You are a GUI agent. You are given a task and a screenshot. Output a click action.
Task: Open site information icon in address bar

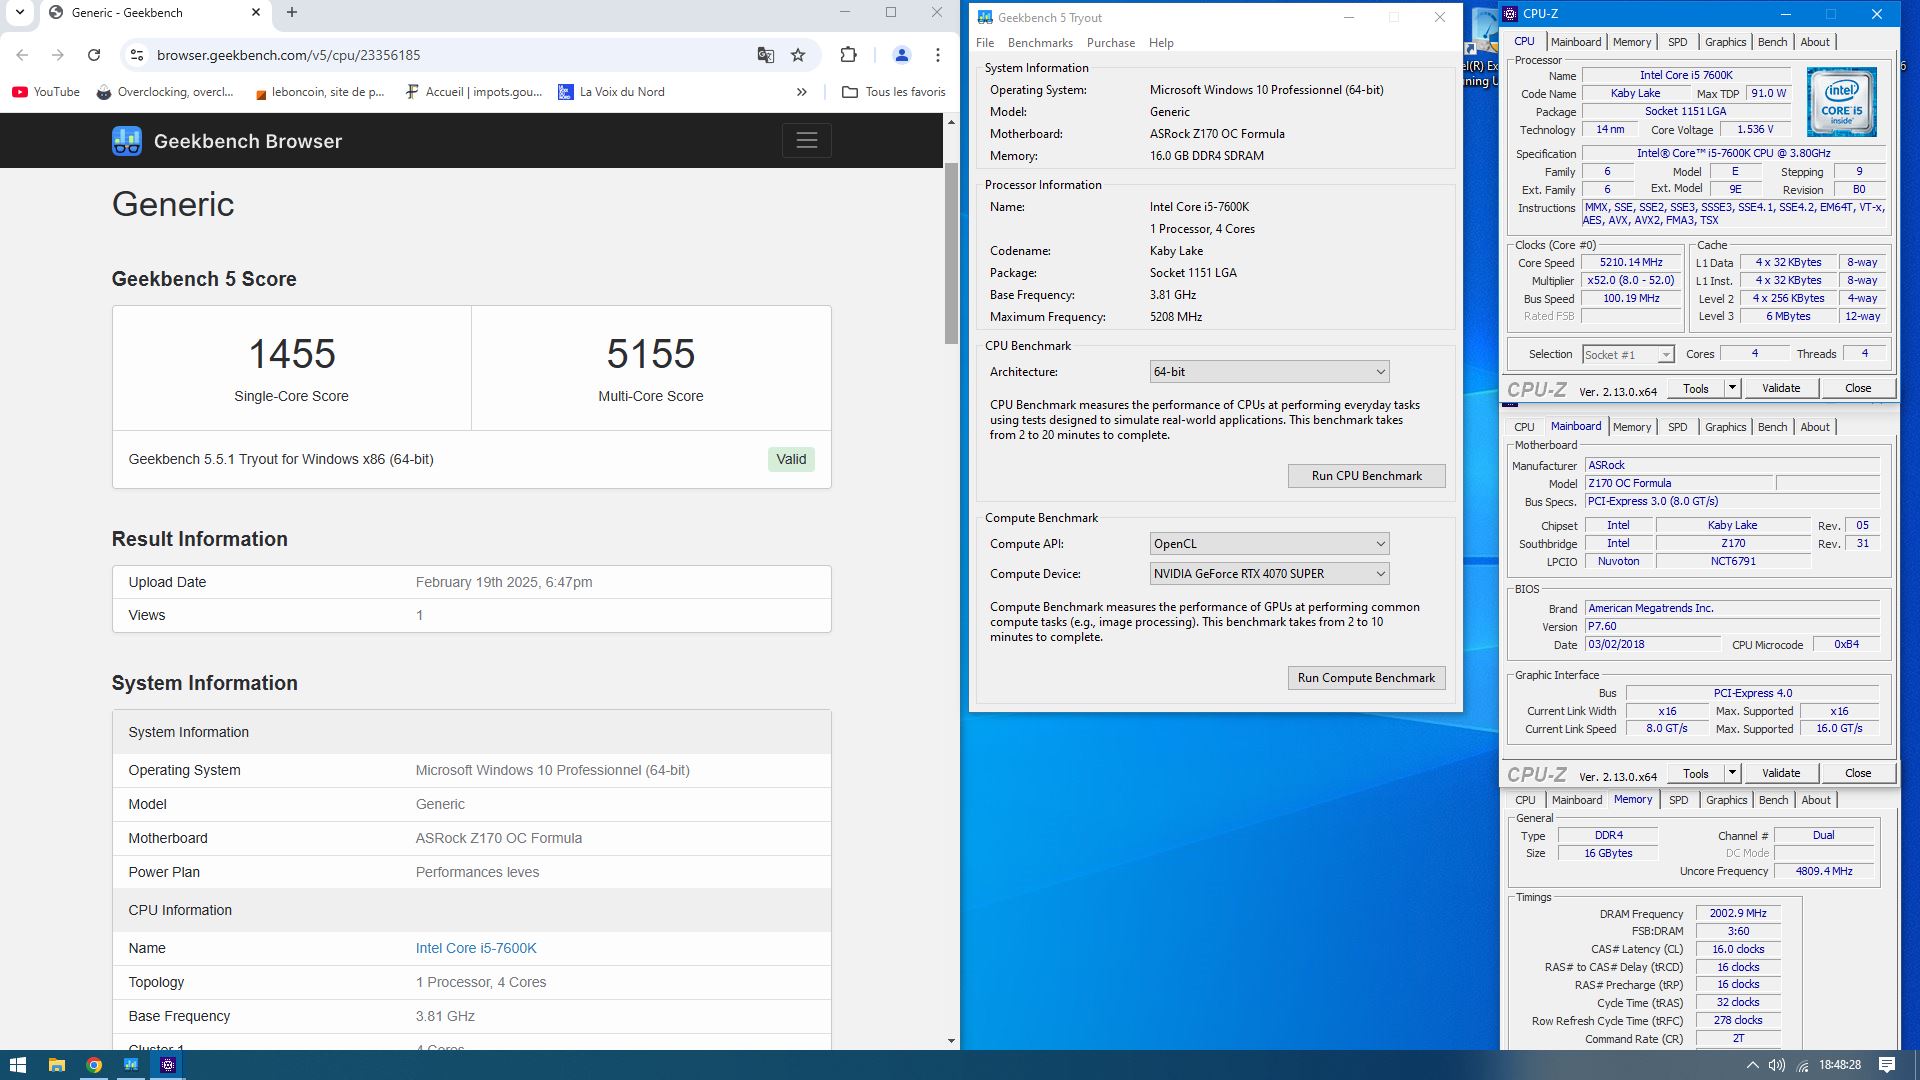pyautogui.click(x=137, y=55)
